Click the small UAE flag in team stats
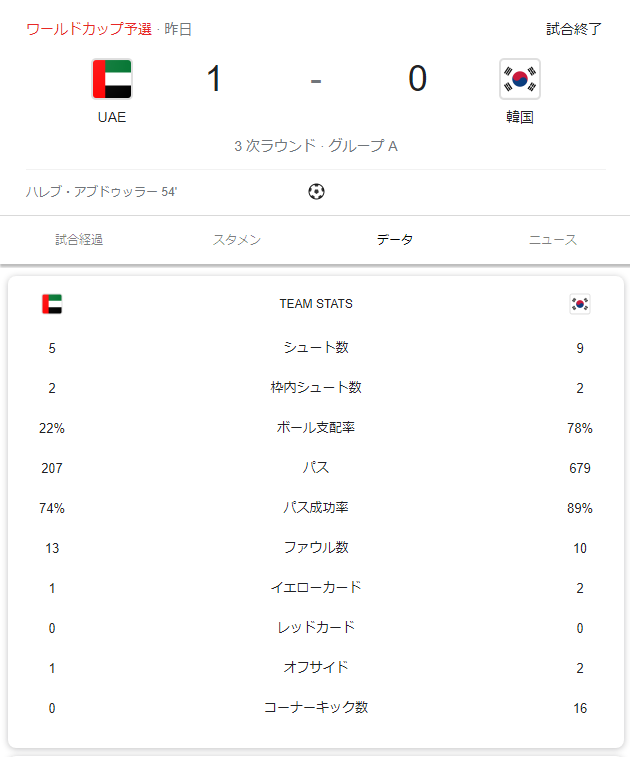 coord(52,304)
